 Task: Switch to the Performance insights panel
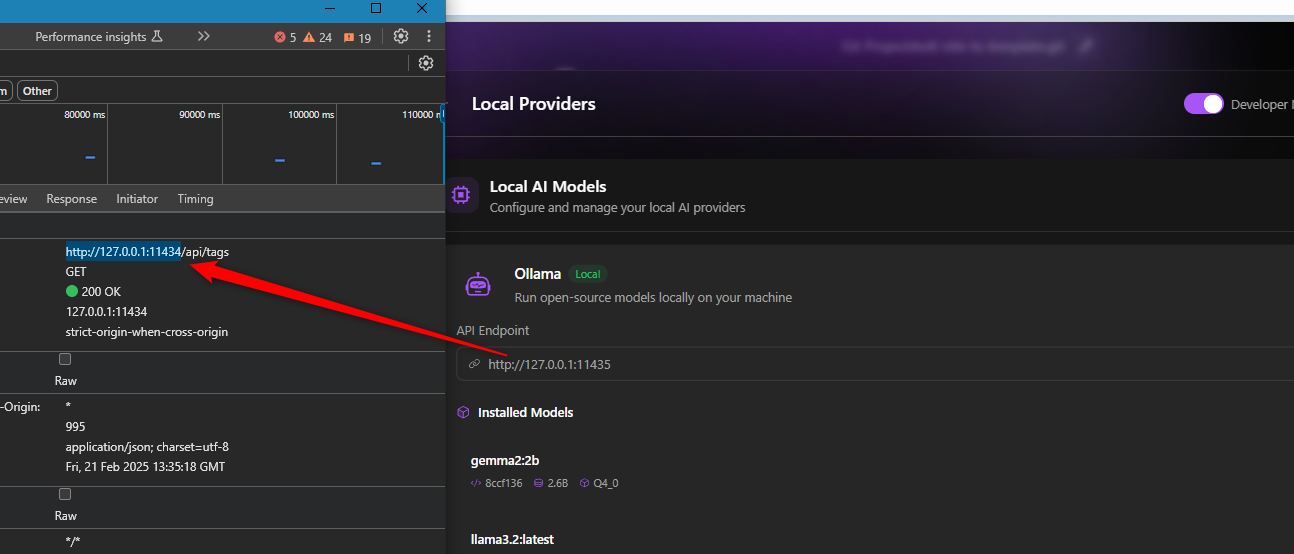90,37
